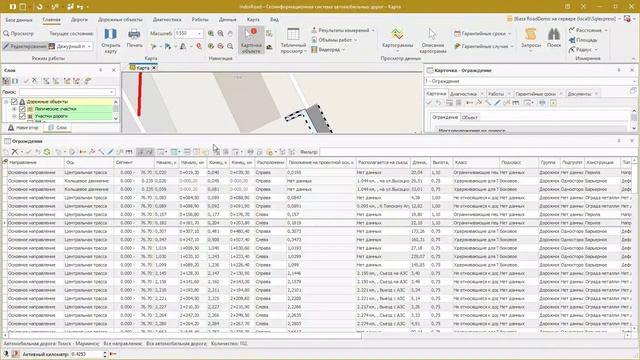The width and height of the screenshot is (640, 360).
Task: Click the Расстояние measurement tool
Action: click(588, 30)
